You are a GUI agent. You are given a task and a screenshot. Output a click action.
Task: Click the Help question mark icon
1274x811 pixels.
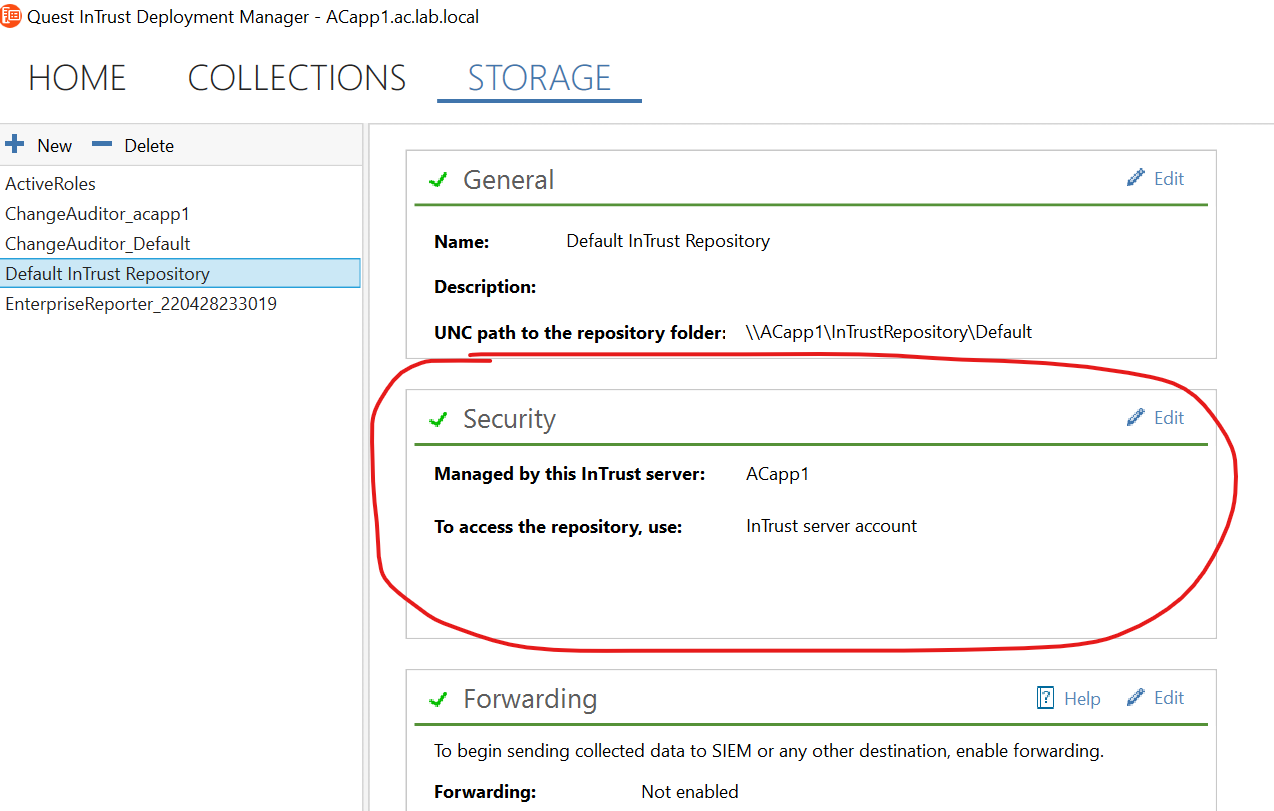1046,698
